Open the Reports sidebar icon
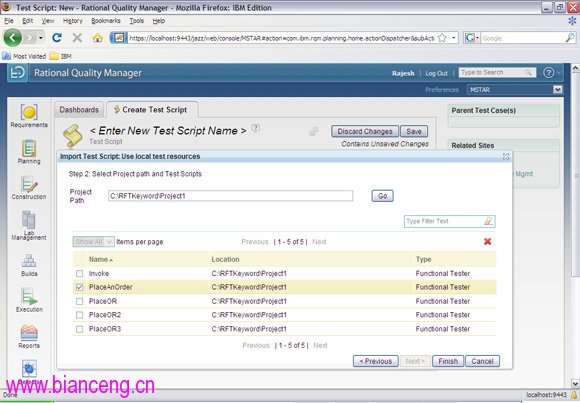This screenshot has height=403, width=580. pyautogui.click(x=29, y=332)
